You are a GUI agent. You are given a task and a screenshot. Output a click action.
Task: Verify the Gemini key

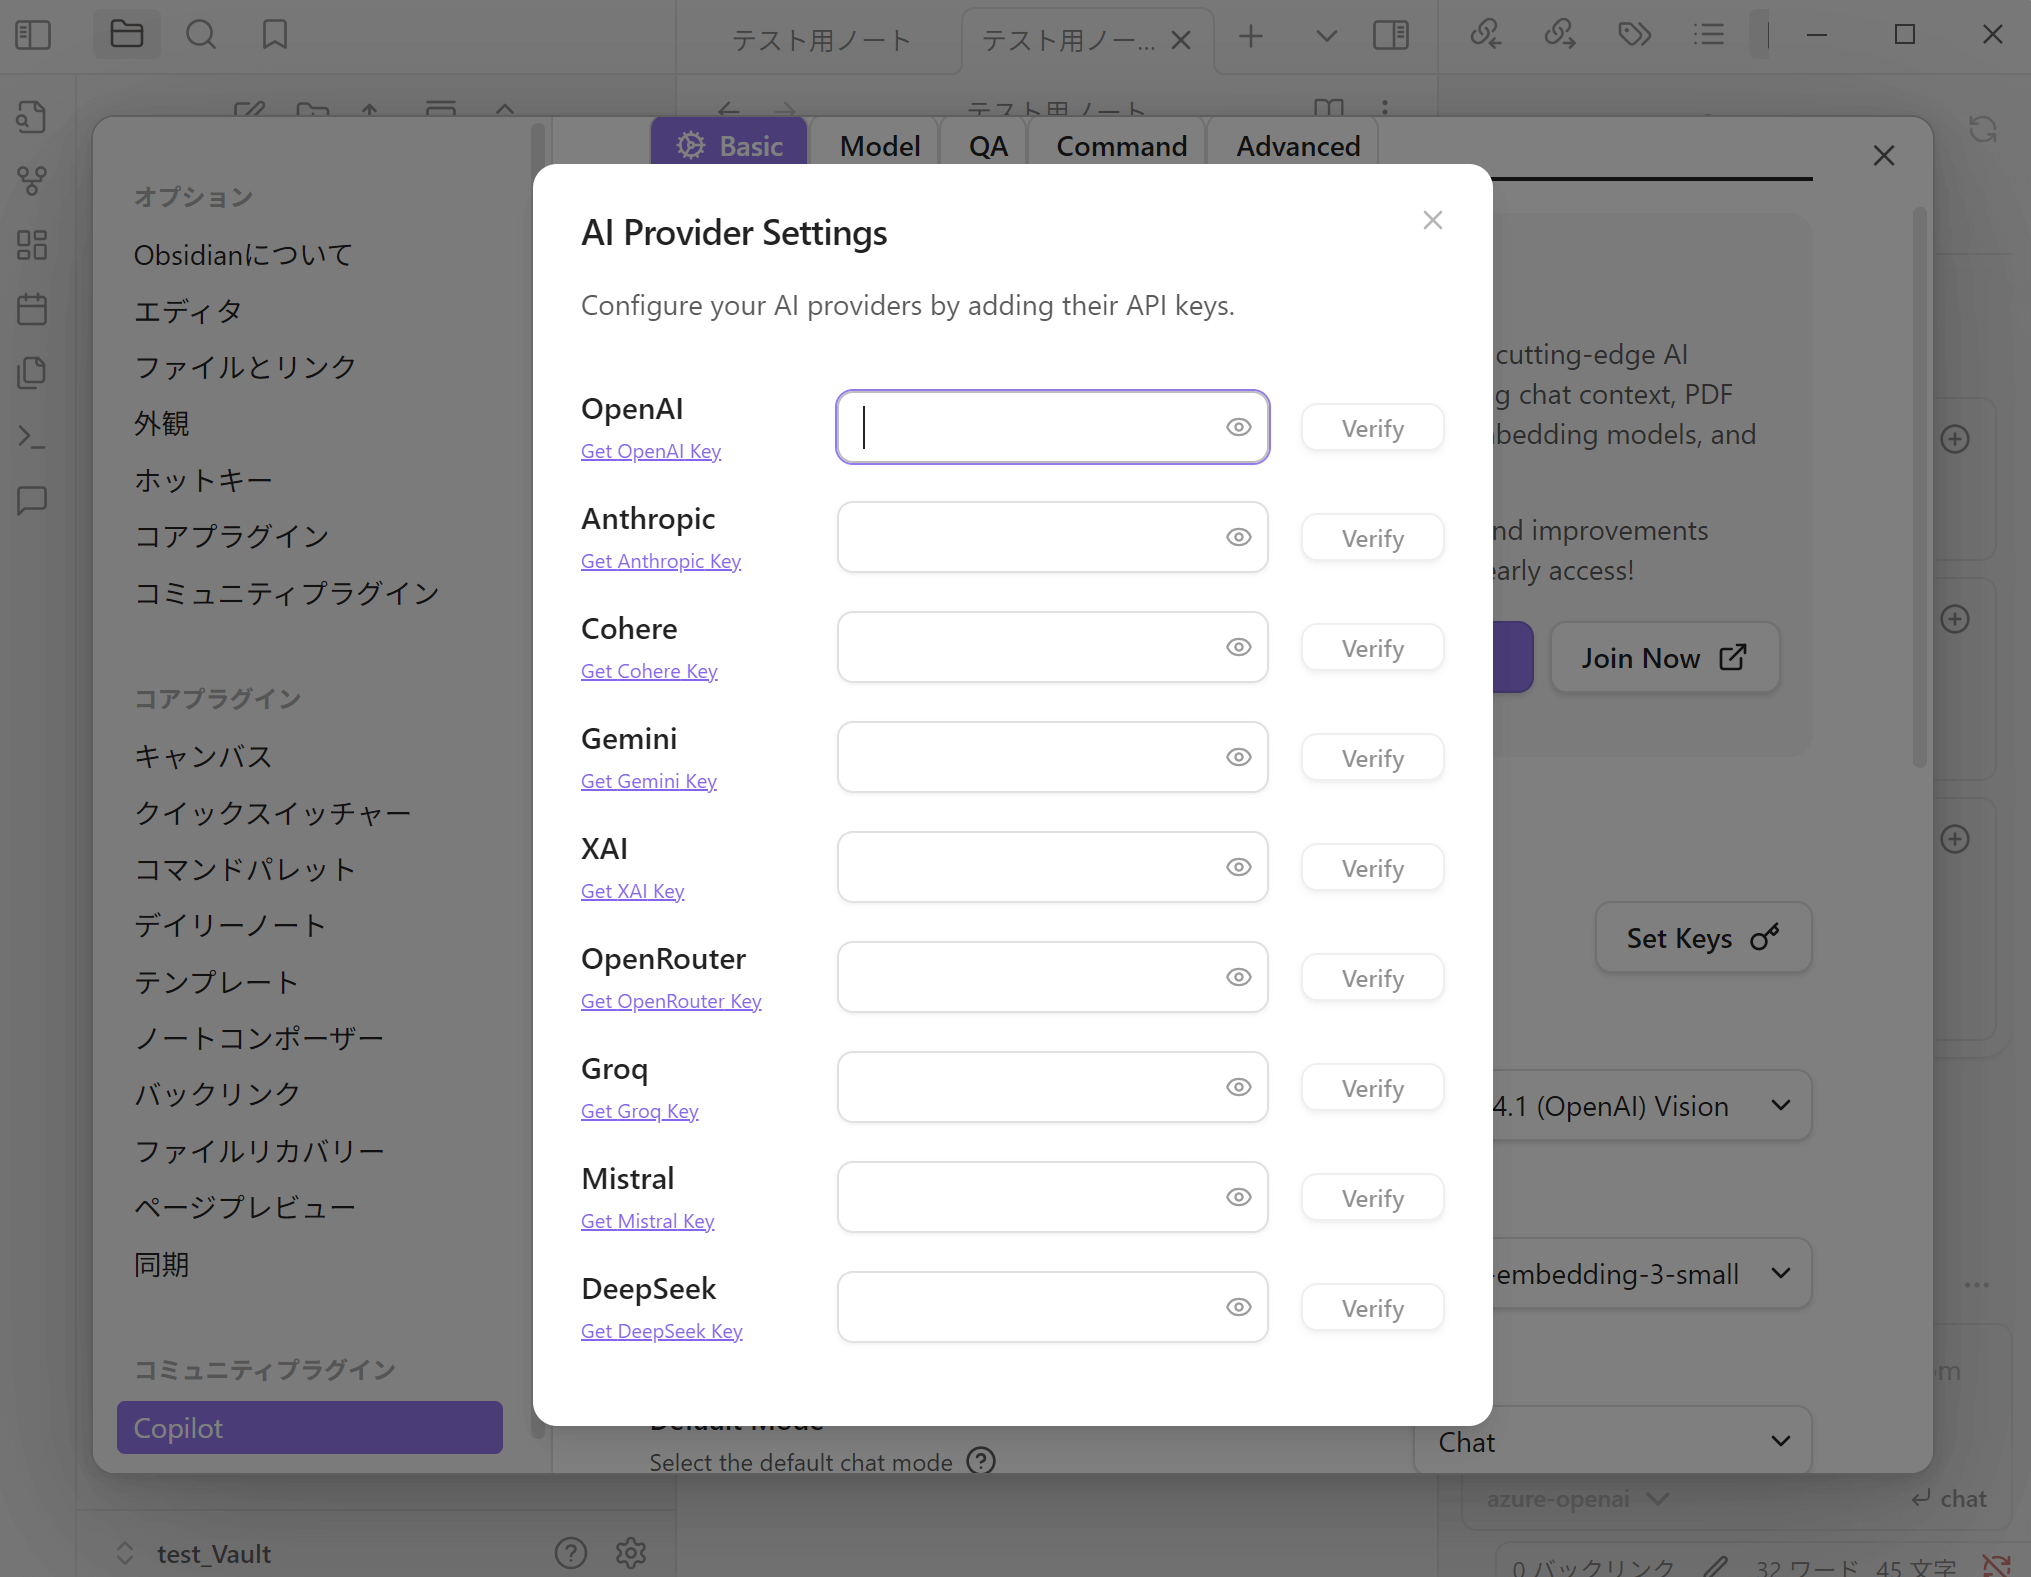tap(1373, 758)
